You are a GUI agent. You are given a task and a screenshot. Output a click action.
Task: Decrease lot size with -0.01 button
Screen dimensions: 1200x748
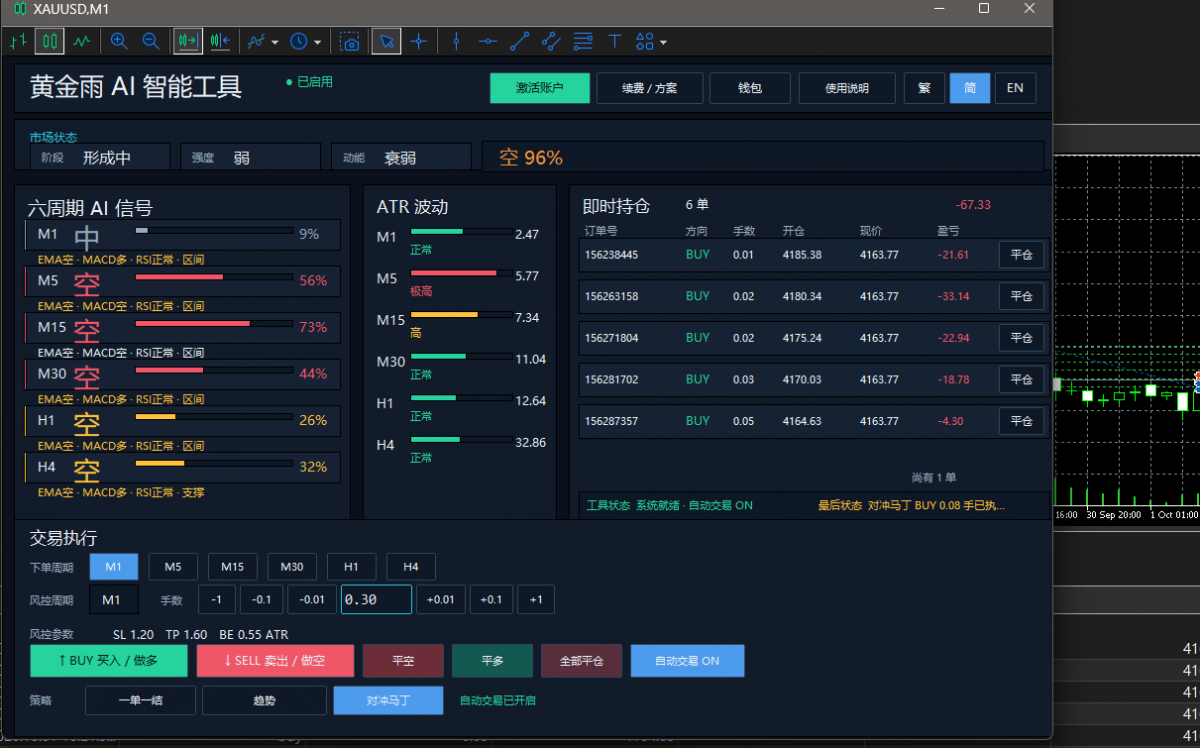tap(312, 600)
